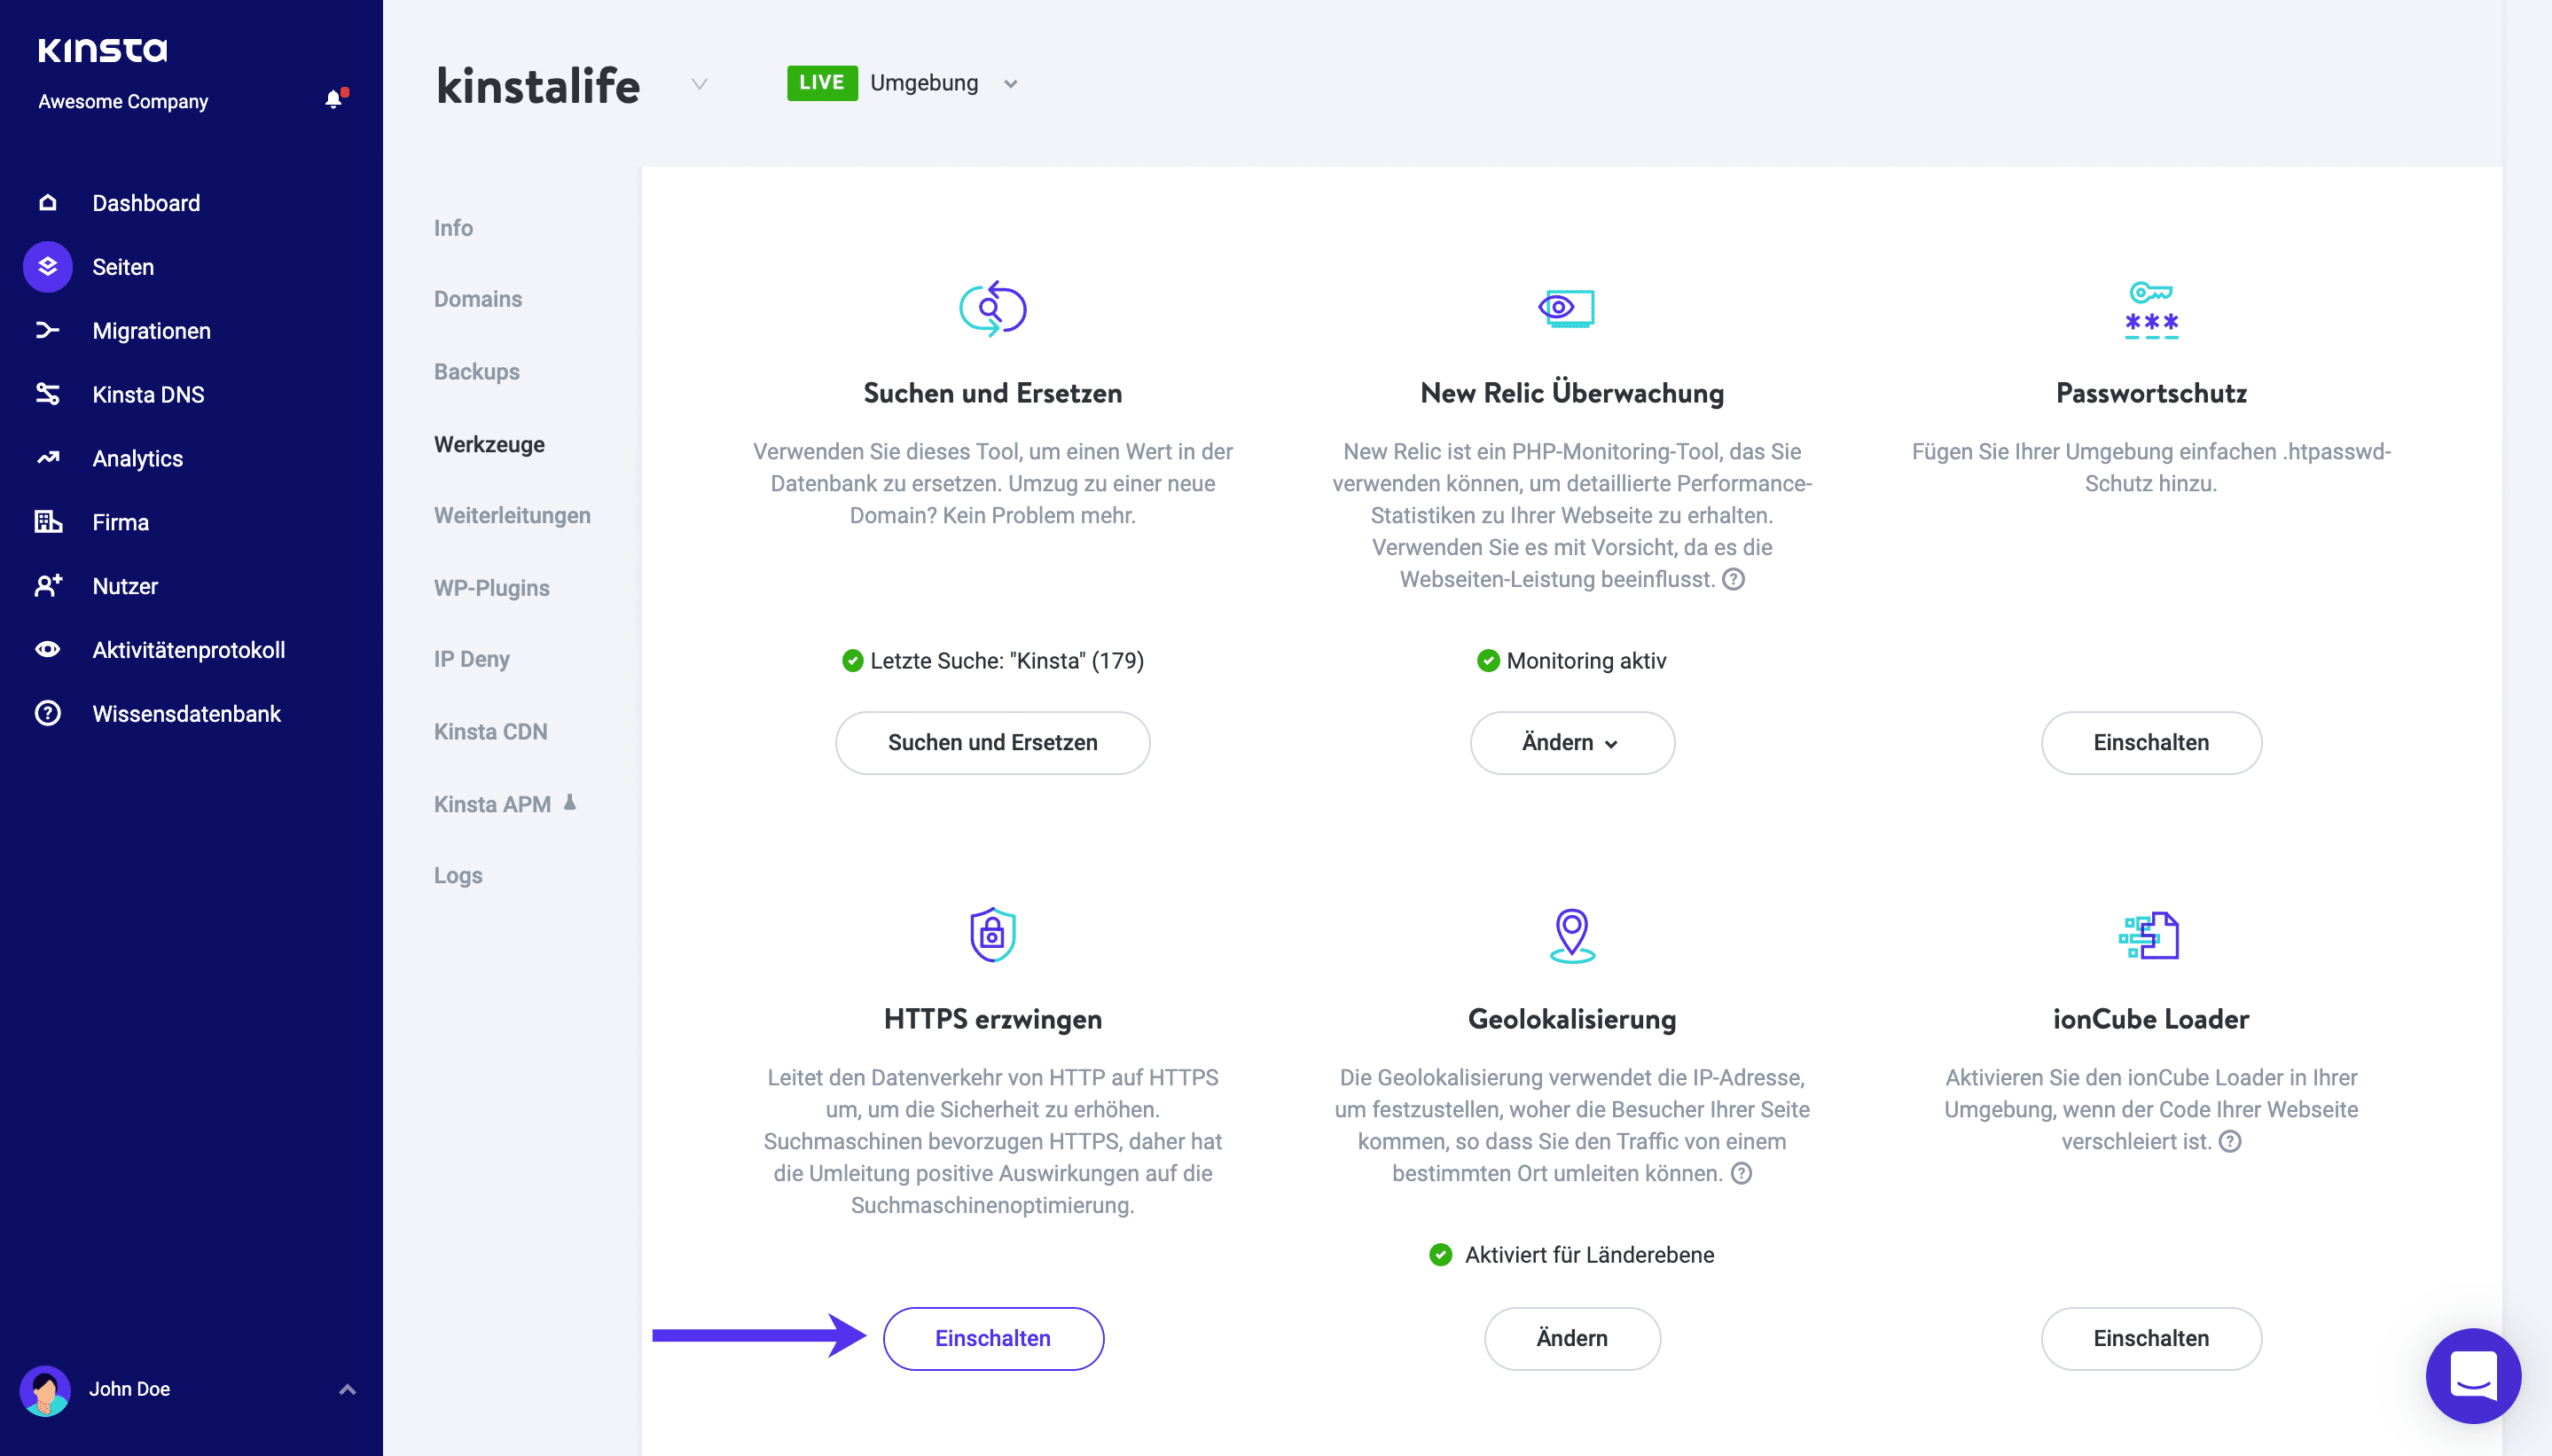Open Analytics in the sidebar
This screenshot has height=1456, width=2552.
pyautogui.click(x=138, y=459)
